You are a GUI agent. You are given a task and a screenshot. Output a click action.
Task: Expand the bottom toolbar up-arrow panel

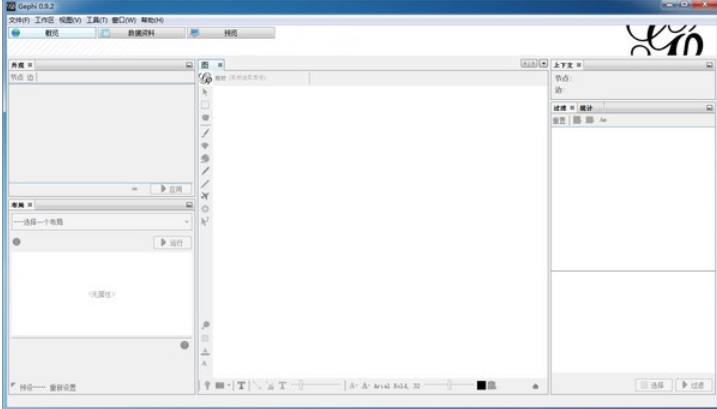point(534,386)
